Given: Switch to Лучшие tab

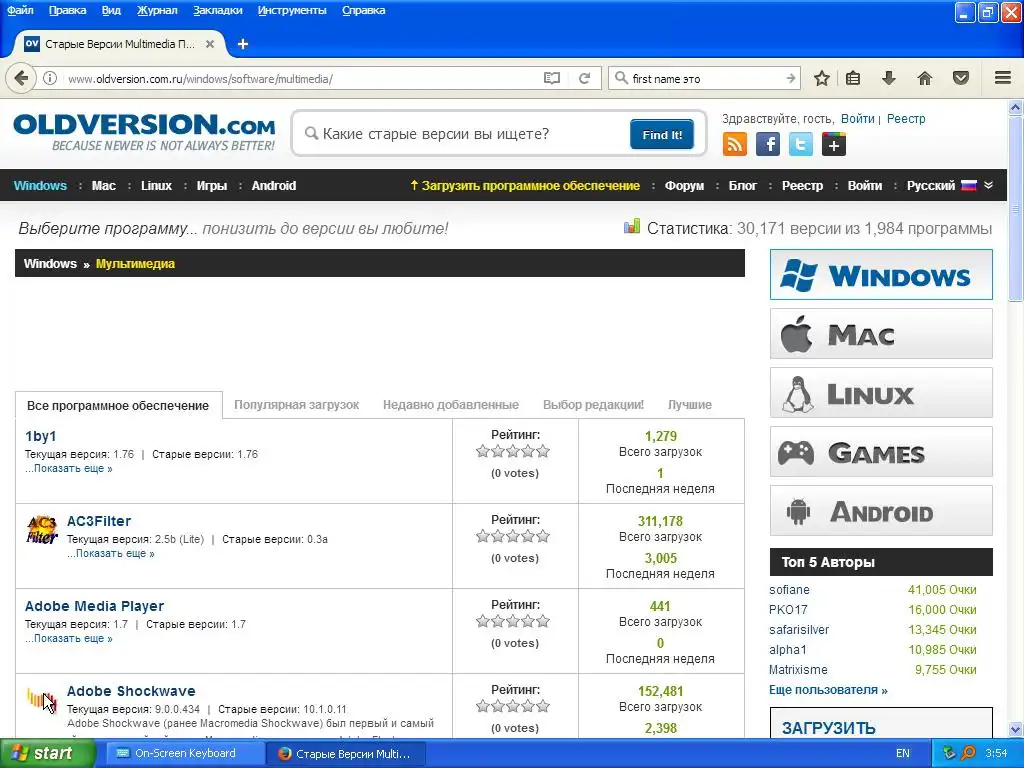Looking at the screenshot, I should [690, 405].
